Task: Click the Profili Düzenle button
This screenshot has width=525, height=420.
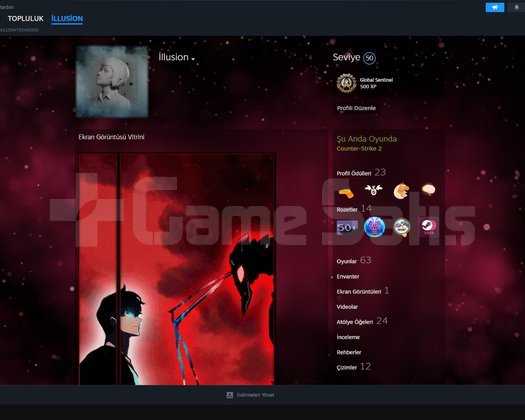Action: [x=356, y=108]
